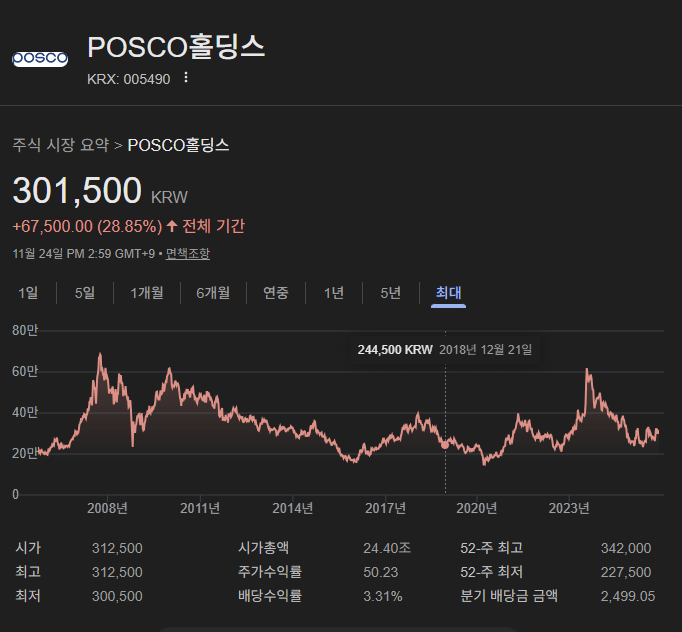Click the +67,500.00 (28.85%) change text
The image size is (682, 632).
[x=87, y=227]
